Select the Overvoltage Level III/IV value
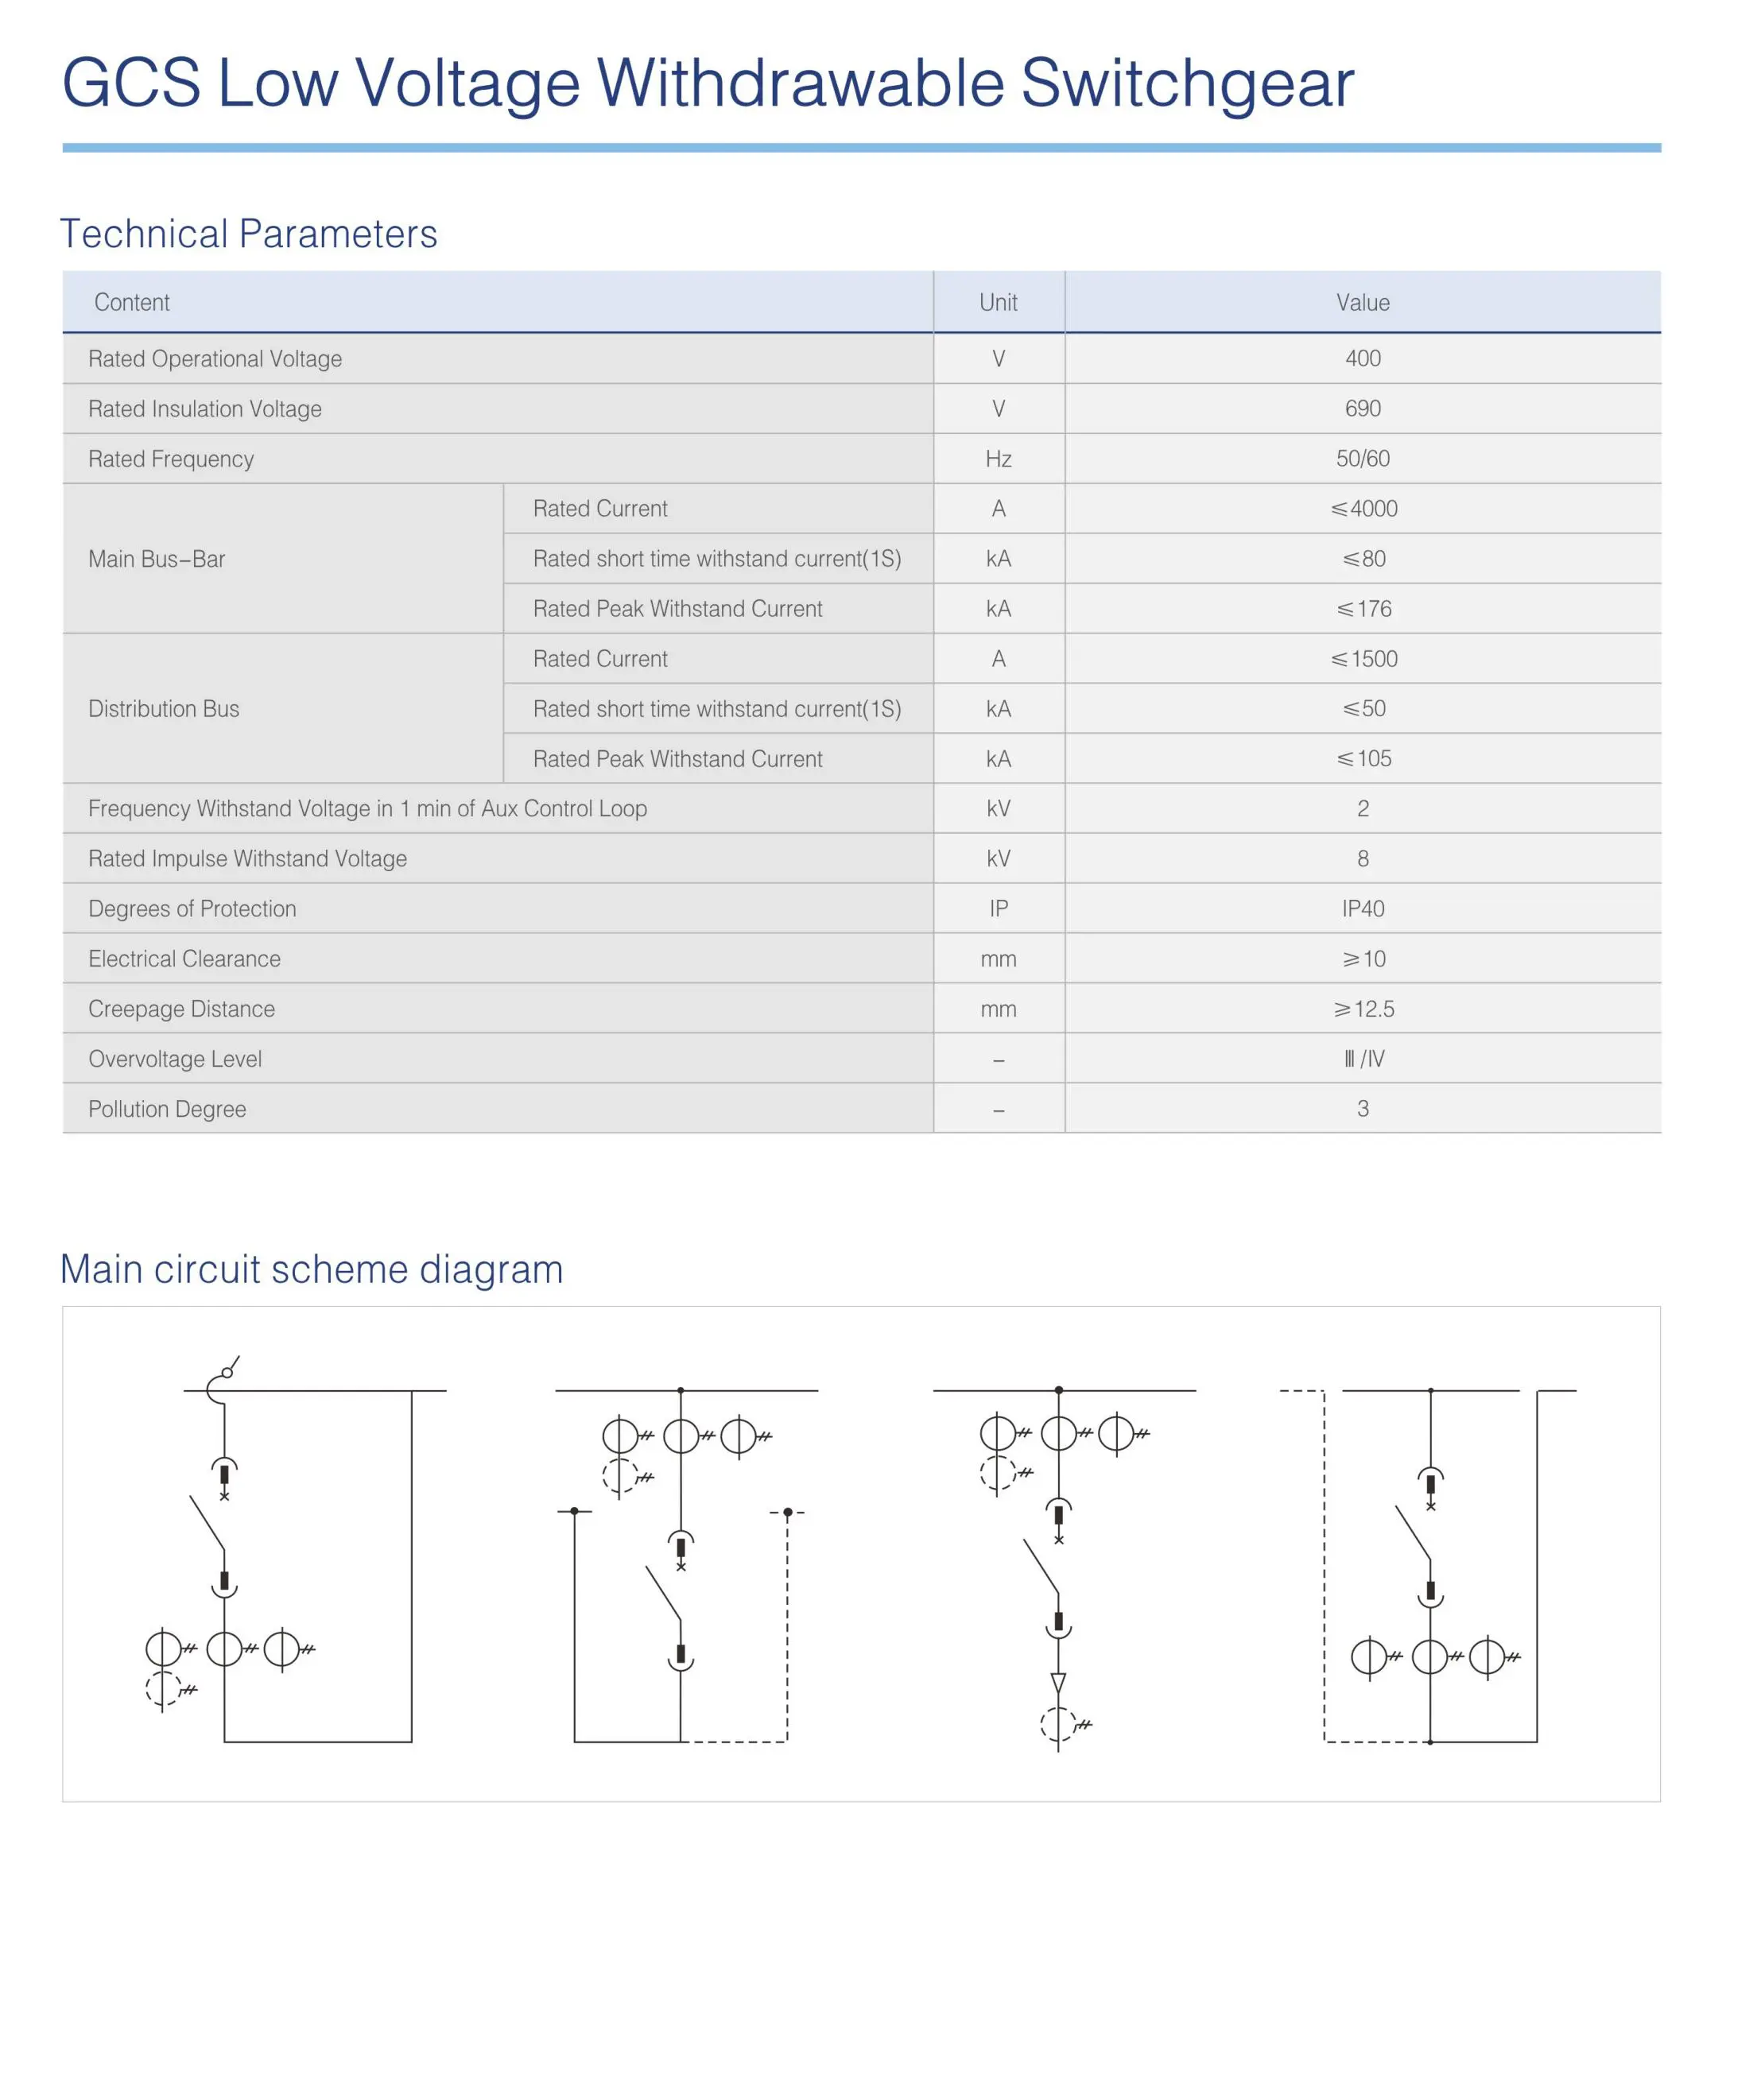The height and width of the screenshot is (2100, 1761). pyautogui.click(x=1364, y=1058)
